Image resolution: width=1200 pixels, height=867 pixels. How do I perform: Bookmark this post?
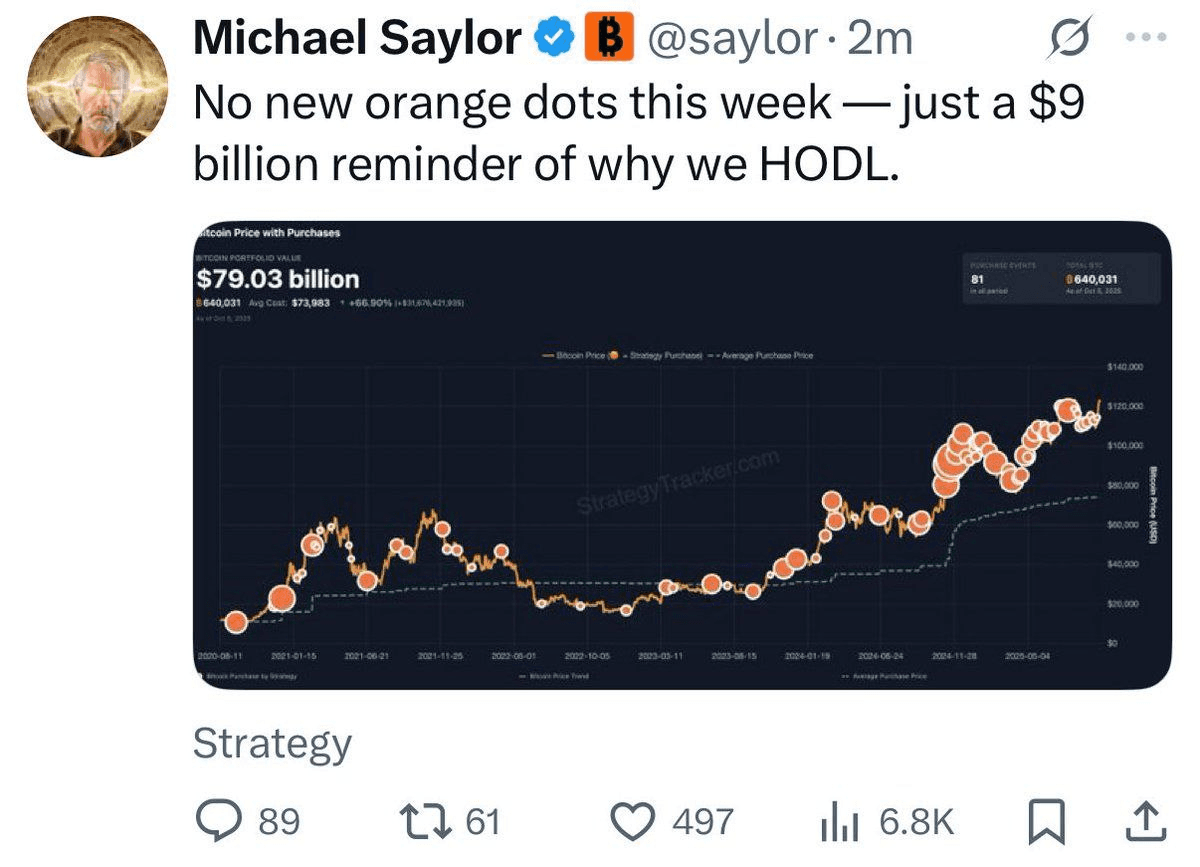click(x=1045, y=821)
